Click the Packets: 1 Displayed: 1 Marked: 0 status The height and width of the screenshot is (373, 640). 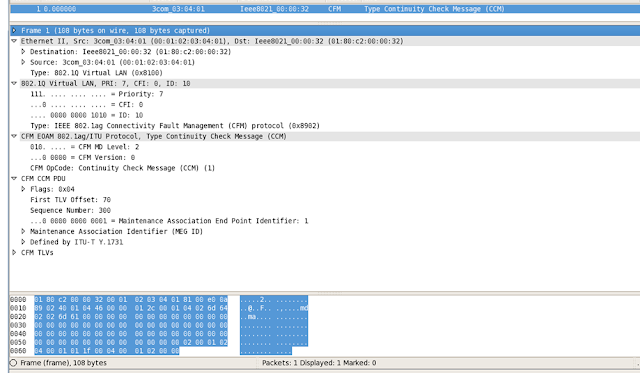(x=319, y=363)
